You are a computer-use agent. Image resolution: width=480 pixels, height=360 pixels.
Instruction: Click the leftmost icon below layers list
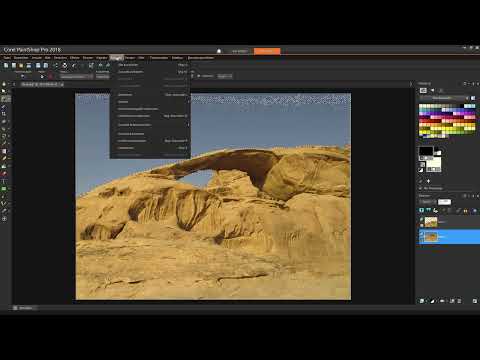422,301
